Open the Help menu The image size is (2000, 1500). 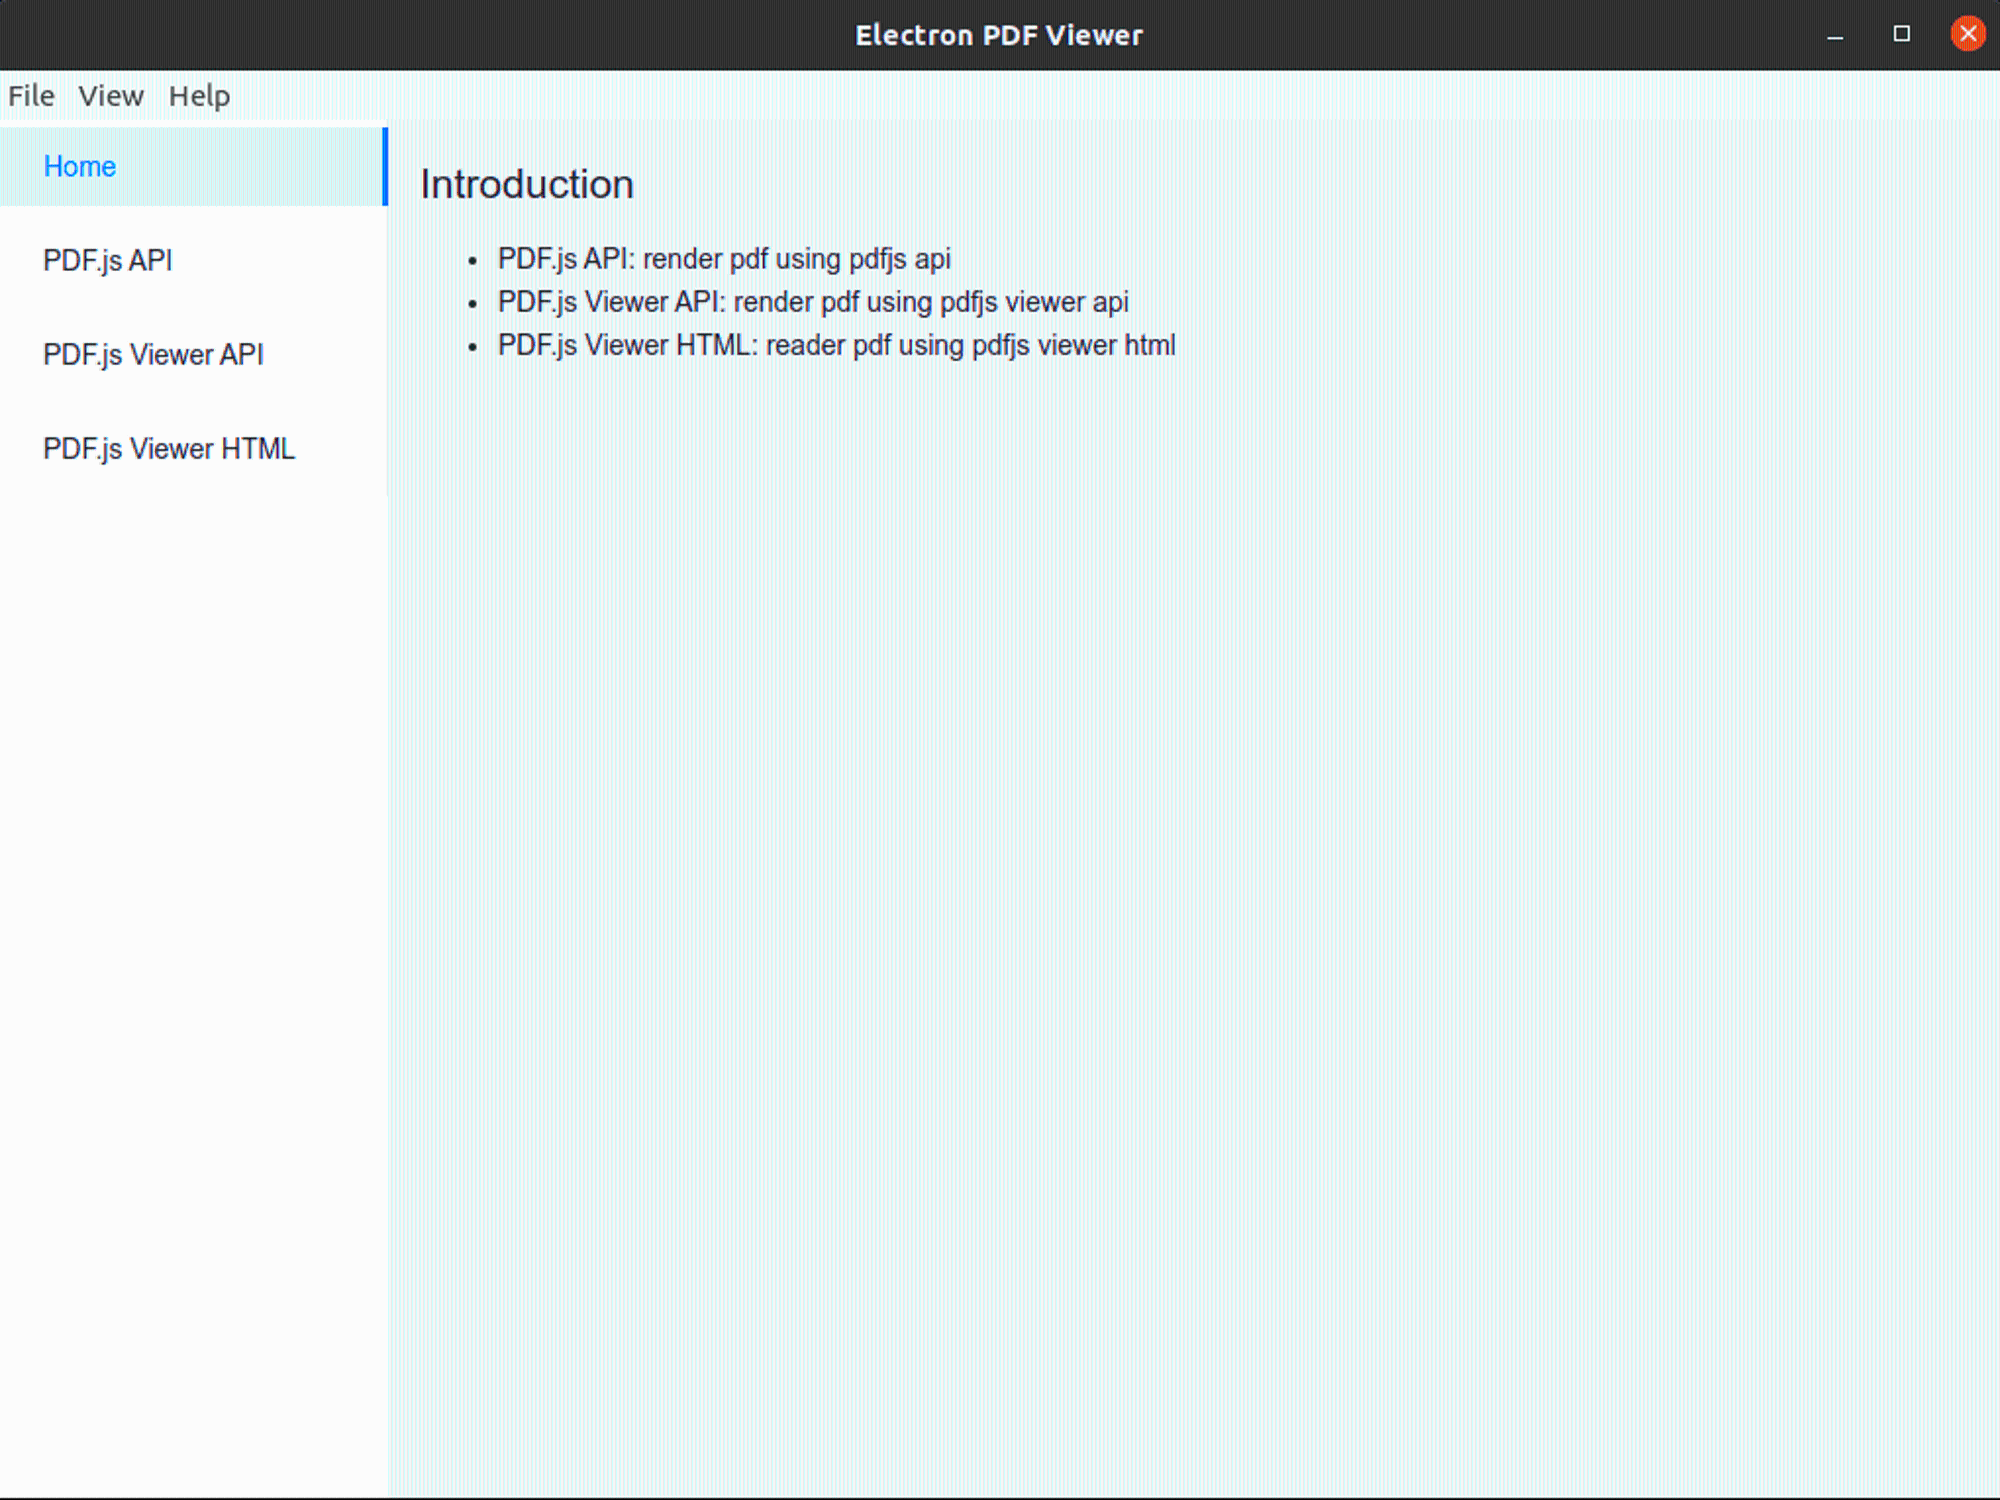(199, 96)
